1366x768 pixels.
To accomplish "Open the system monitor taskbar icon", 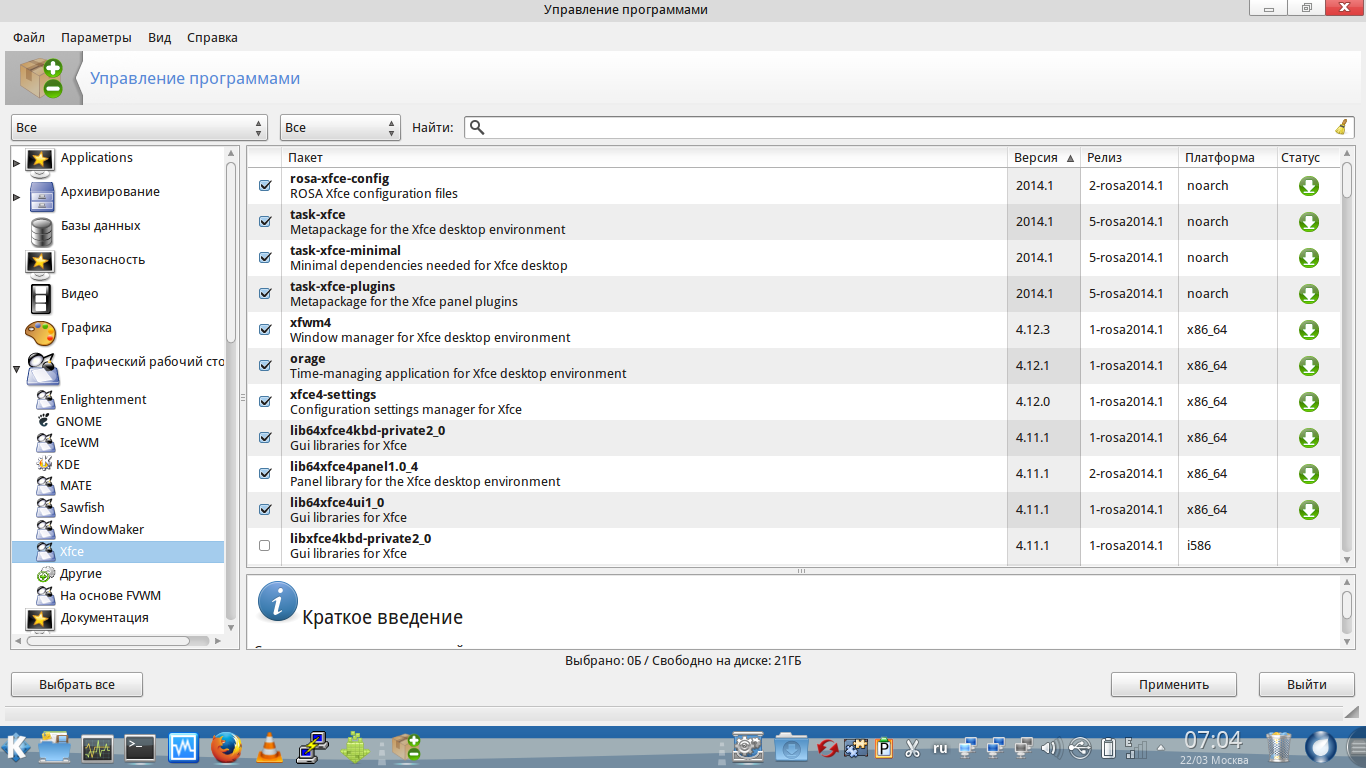I will (97, 747).
